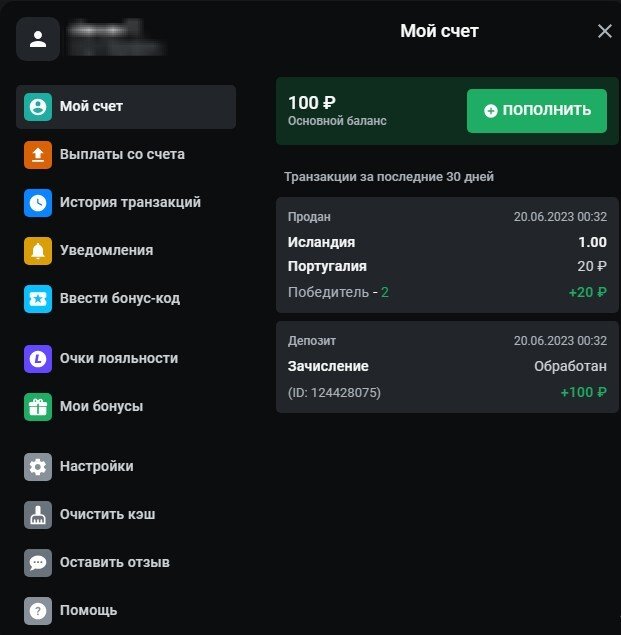Viewport: 621px width, 635px height.
Task: Close the "Мой счет" panel
Action: [x=604, y=31]
